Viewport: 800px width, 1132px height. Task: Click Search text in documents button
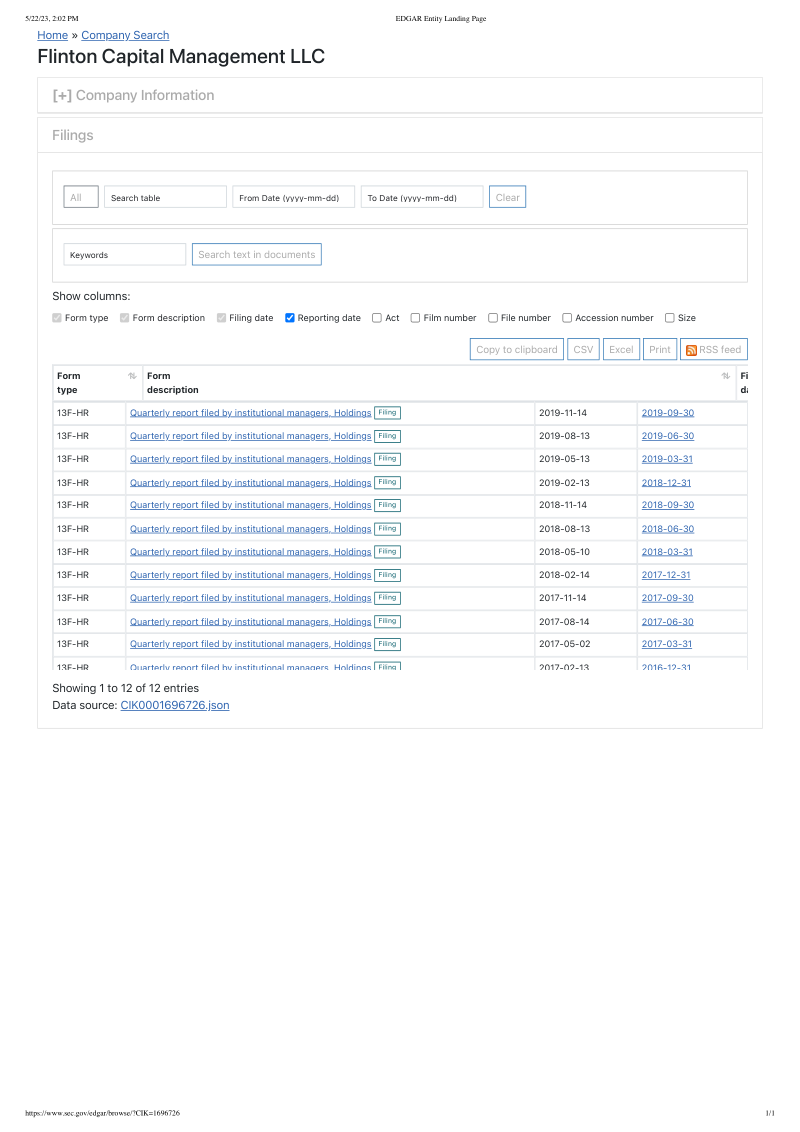point(256,254)
